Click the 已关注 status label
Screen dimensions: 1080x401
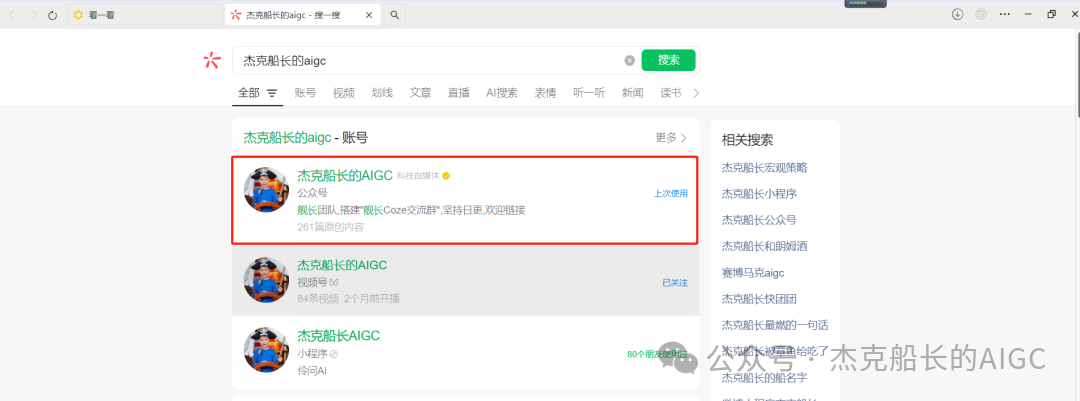coord(675,282)
